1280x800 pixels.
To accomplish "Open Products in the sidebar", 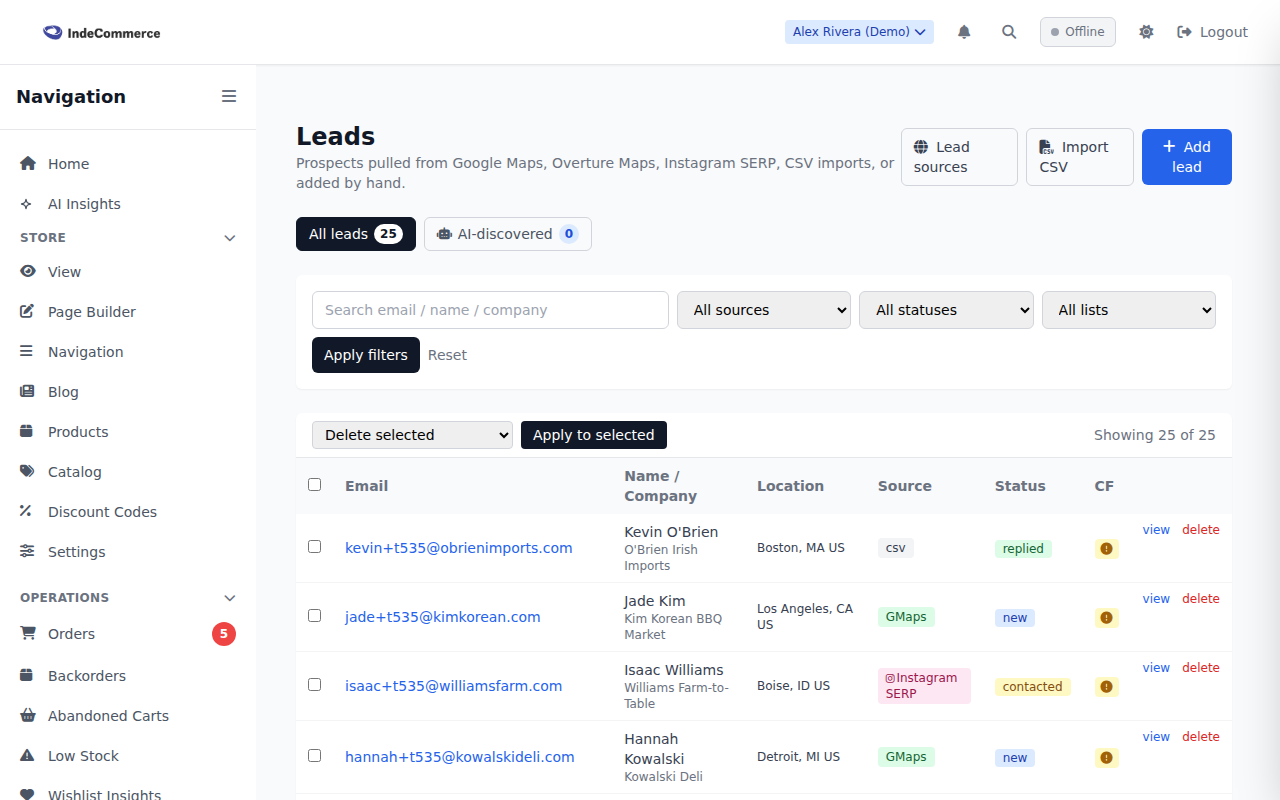I will click(128, 431).
